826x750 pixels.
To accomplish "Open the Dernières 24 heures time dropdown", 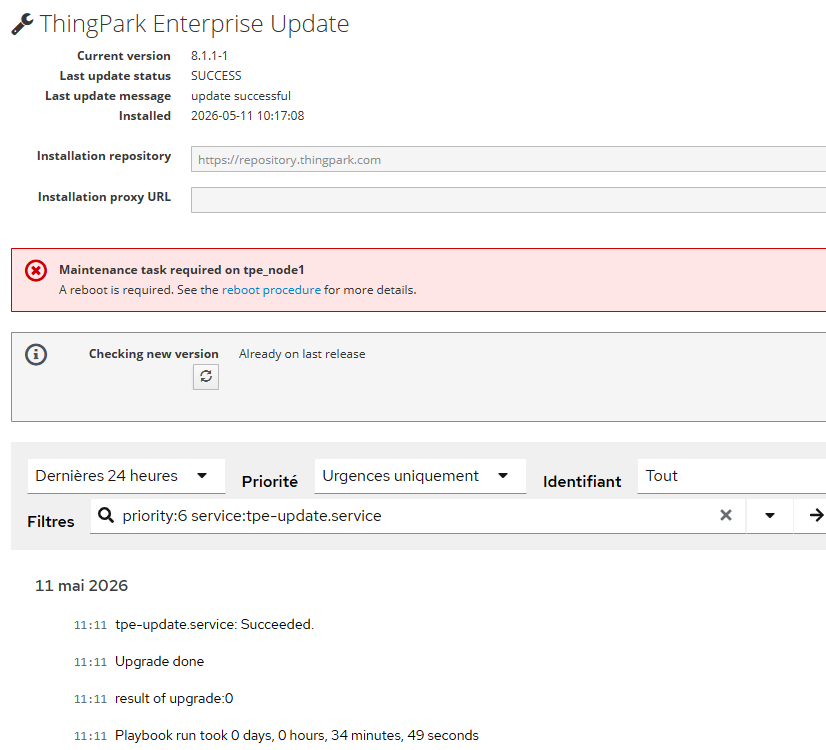I will 126,476.
